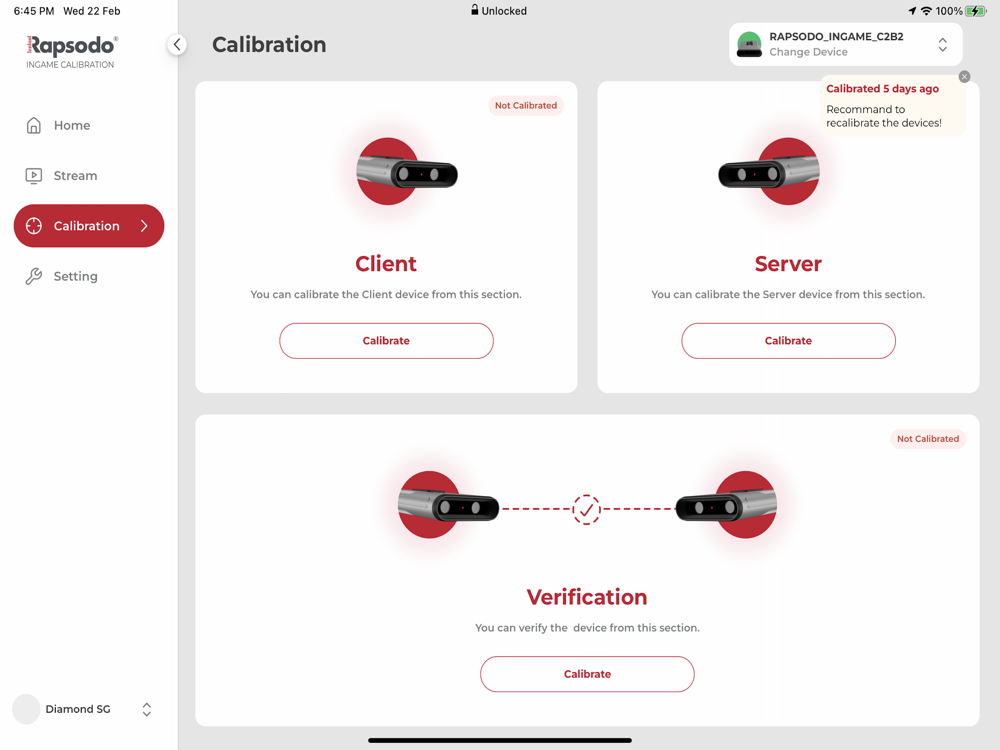
Task: Open the Diamond SG account switcher
Action: (x=83, y=709)
